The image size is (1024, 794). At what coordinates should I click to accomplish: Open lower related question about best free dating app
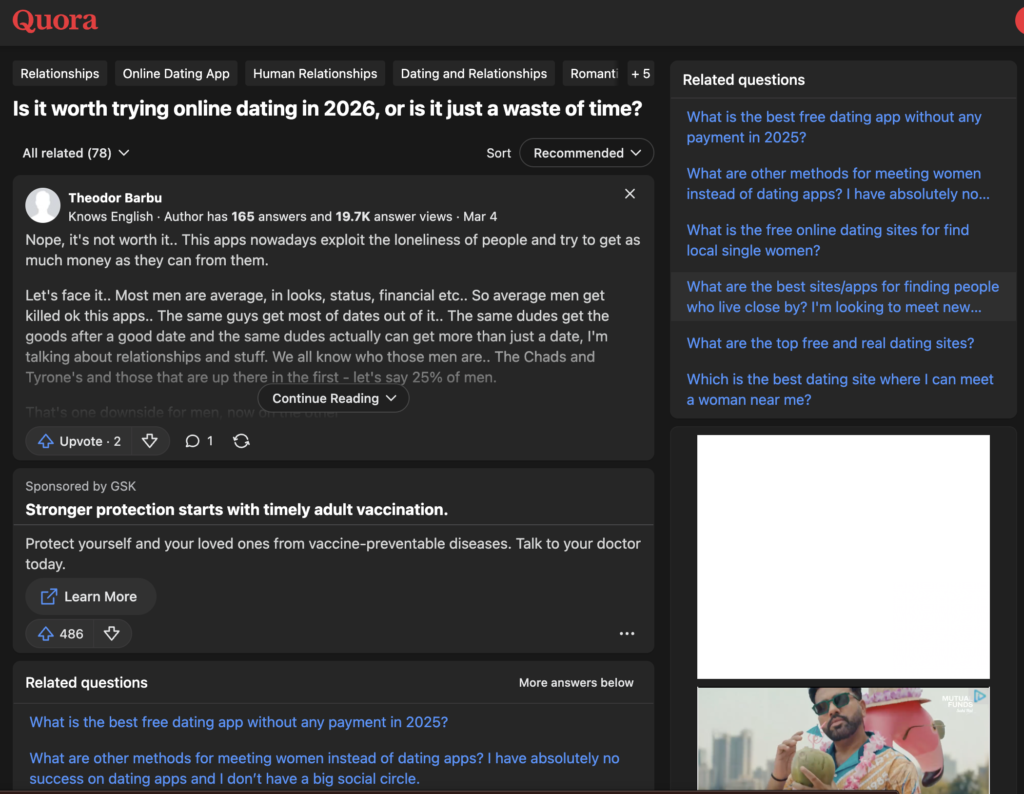tap(238, 722)
